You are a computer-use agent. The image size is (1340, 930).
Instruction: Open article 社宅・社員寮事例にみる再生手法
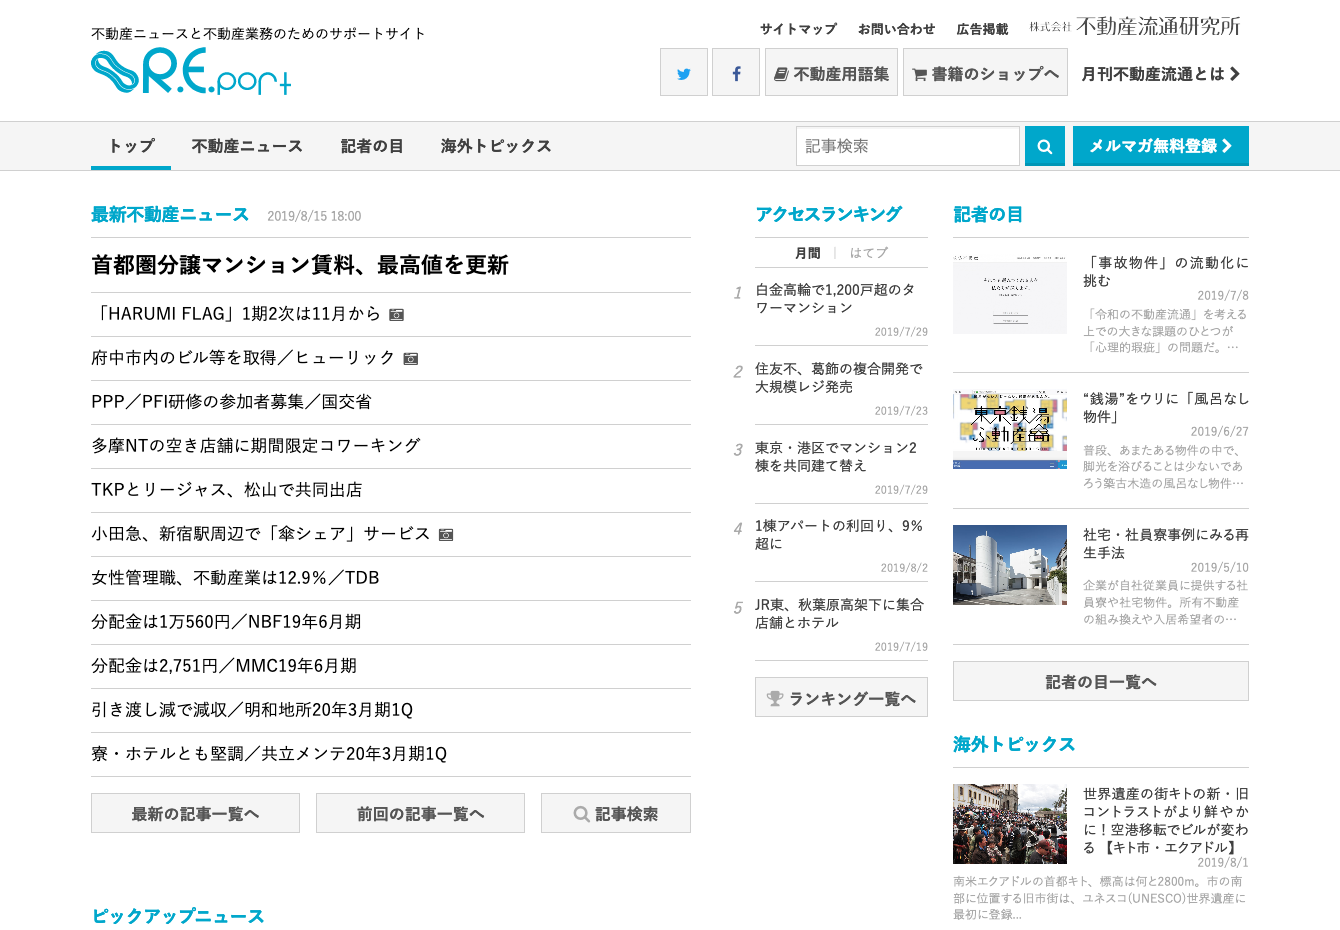tap(1166, 544)
